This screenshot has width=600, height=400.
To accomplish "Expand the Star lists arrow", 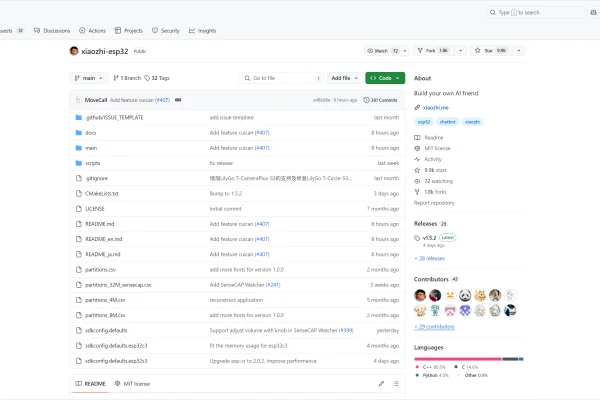I will (519, 51).
